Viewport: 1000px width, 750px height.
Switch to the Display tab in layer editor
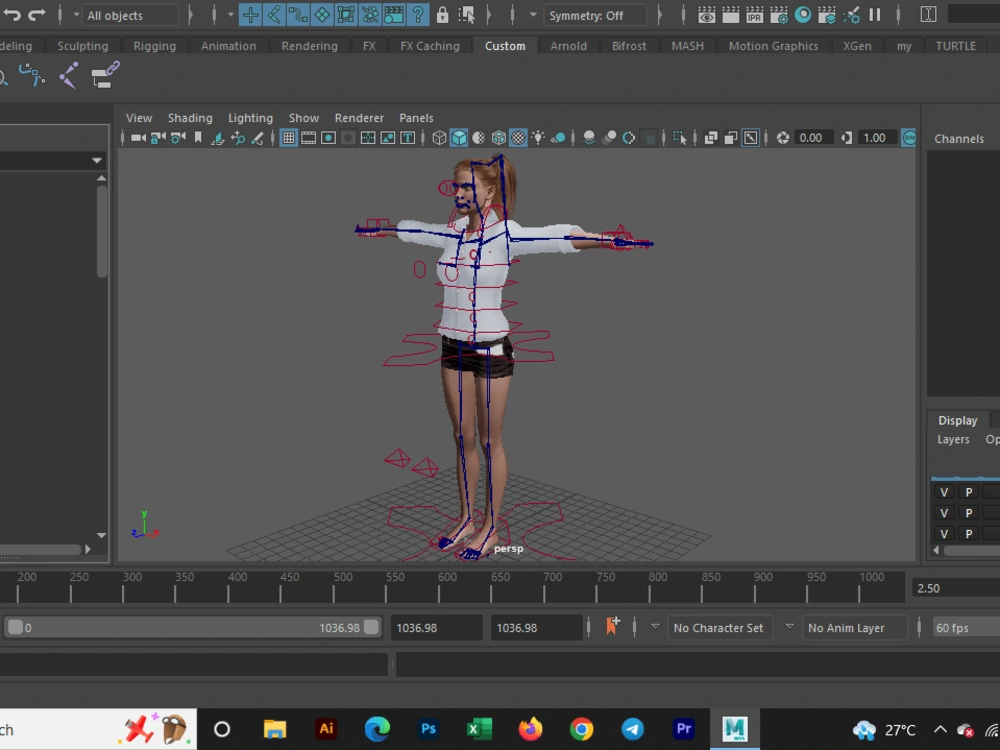pos(957,420)
